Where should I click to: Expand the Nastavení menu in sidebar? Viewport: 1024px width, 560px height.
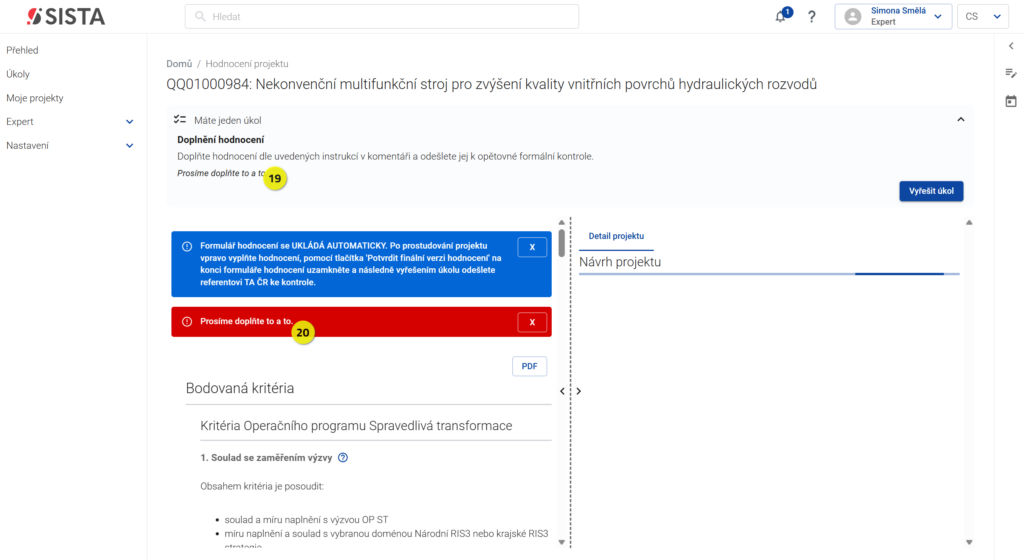(129, 146)
